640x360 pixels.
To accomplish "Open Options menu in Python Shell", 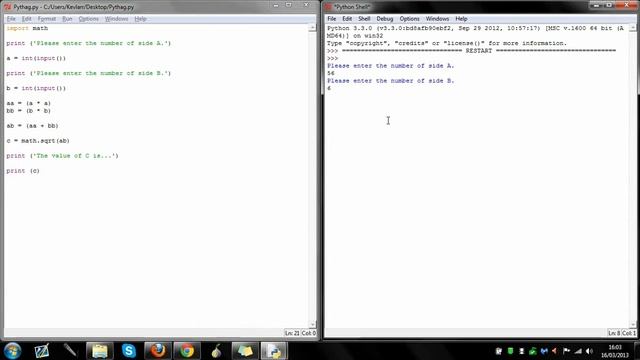I will pos(409,19).
